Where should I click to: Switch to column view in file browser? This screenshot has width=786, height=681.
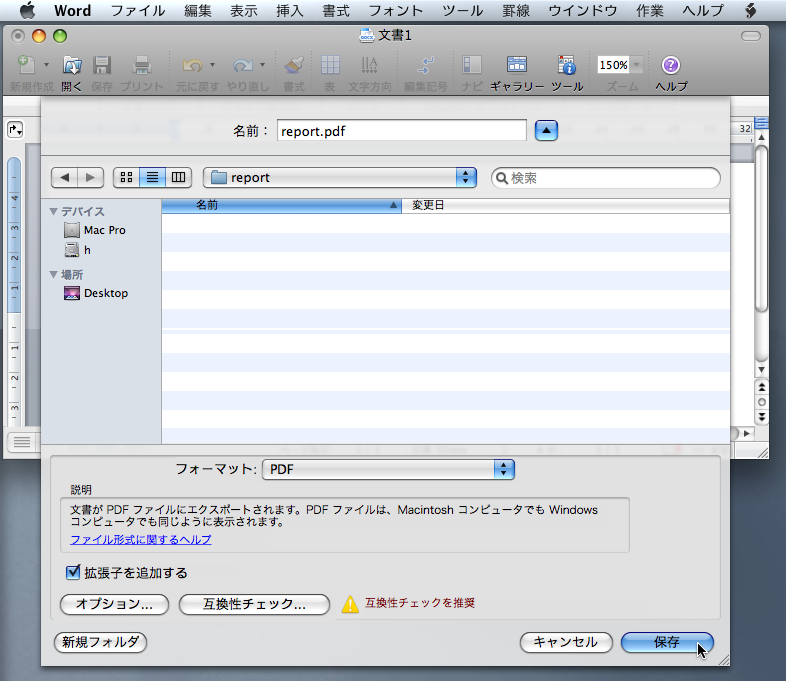point(179,177)
